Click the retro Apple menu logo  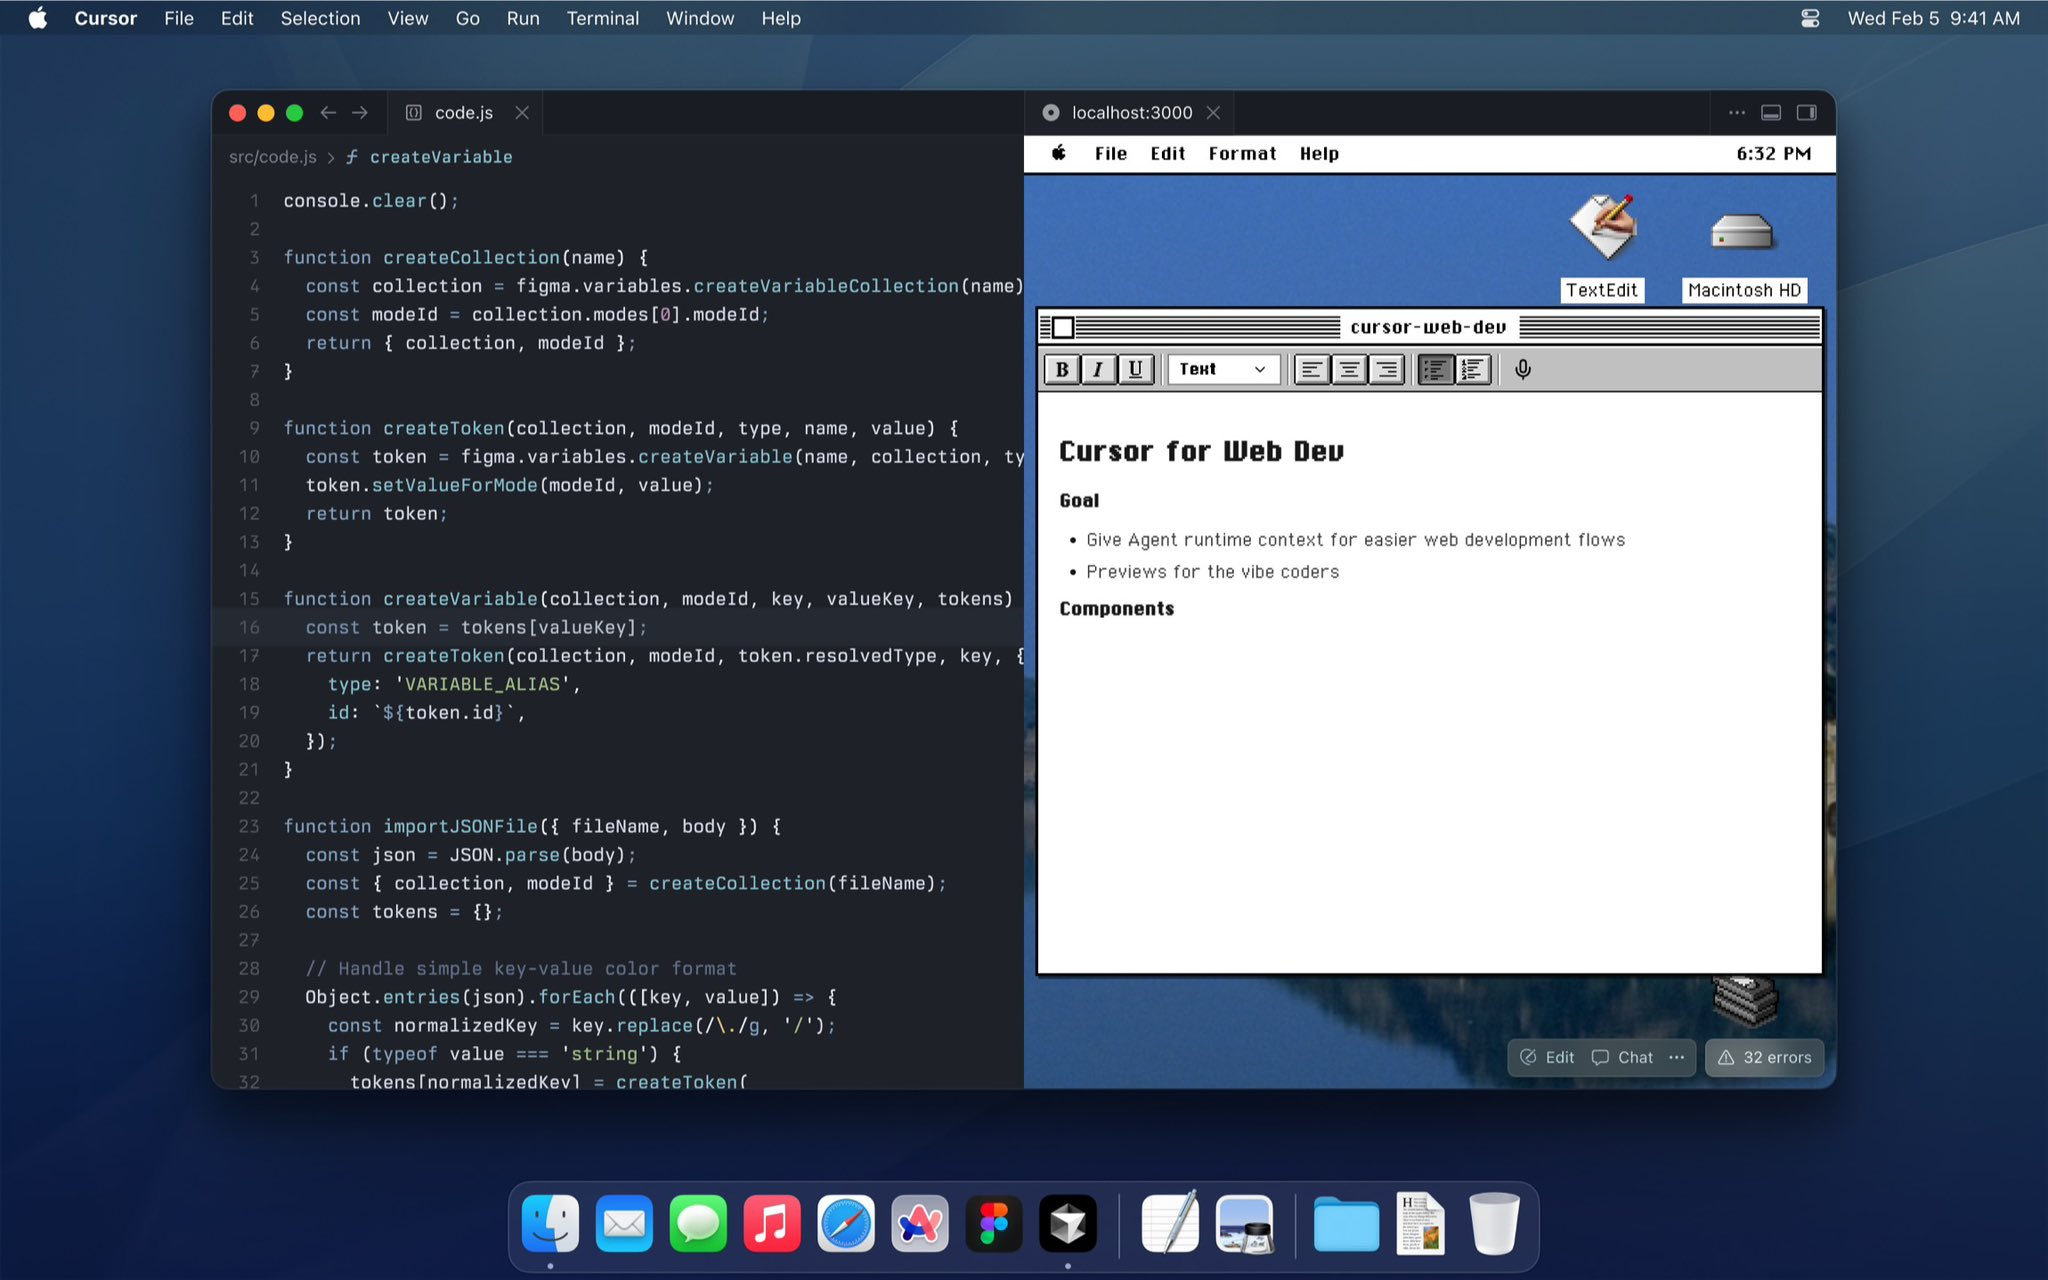tap(1059, 153)
